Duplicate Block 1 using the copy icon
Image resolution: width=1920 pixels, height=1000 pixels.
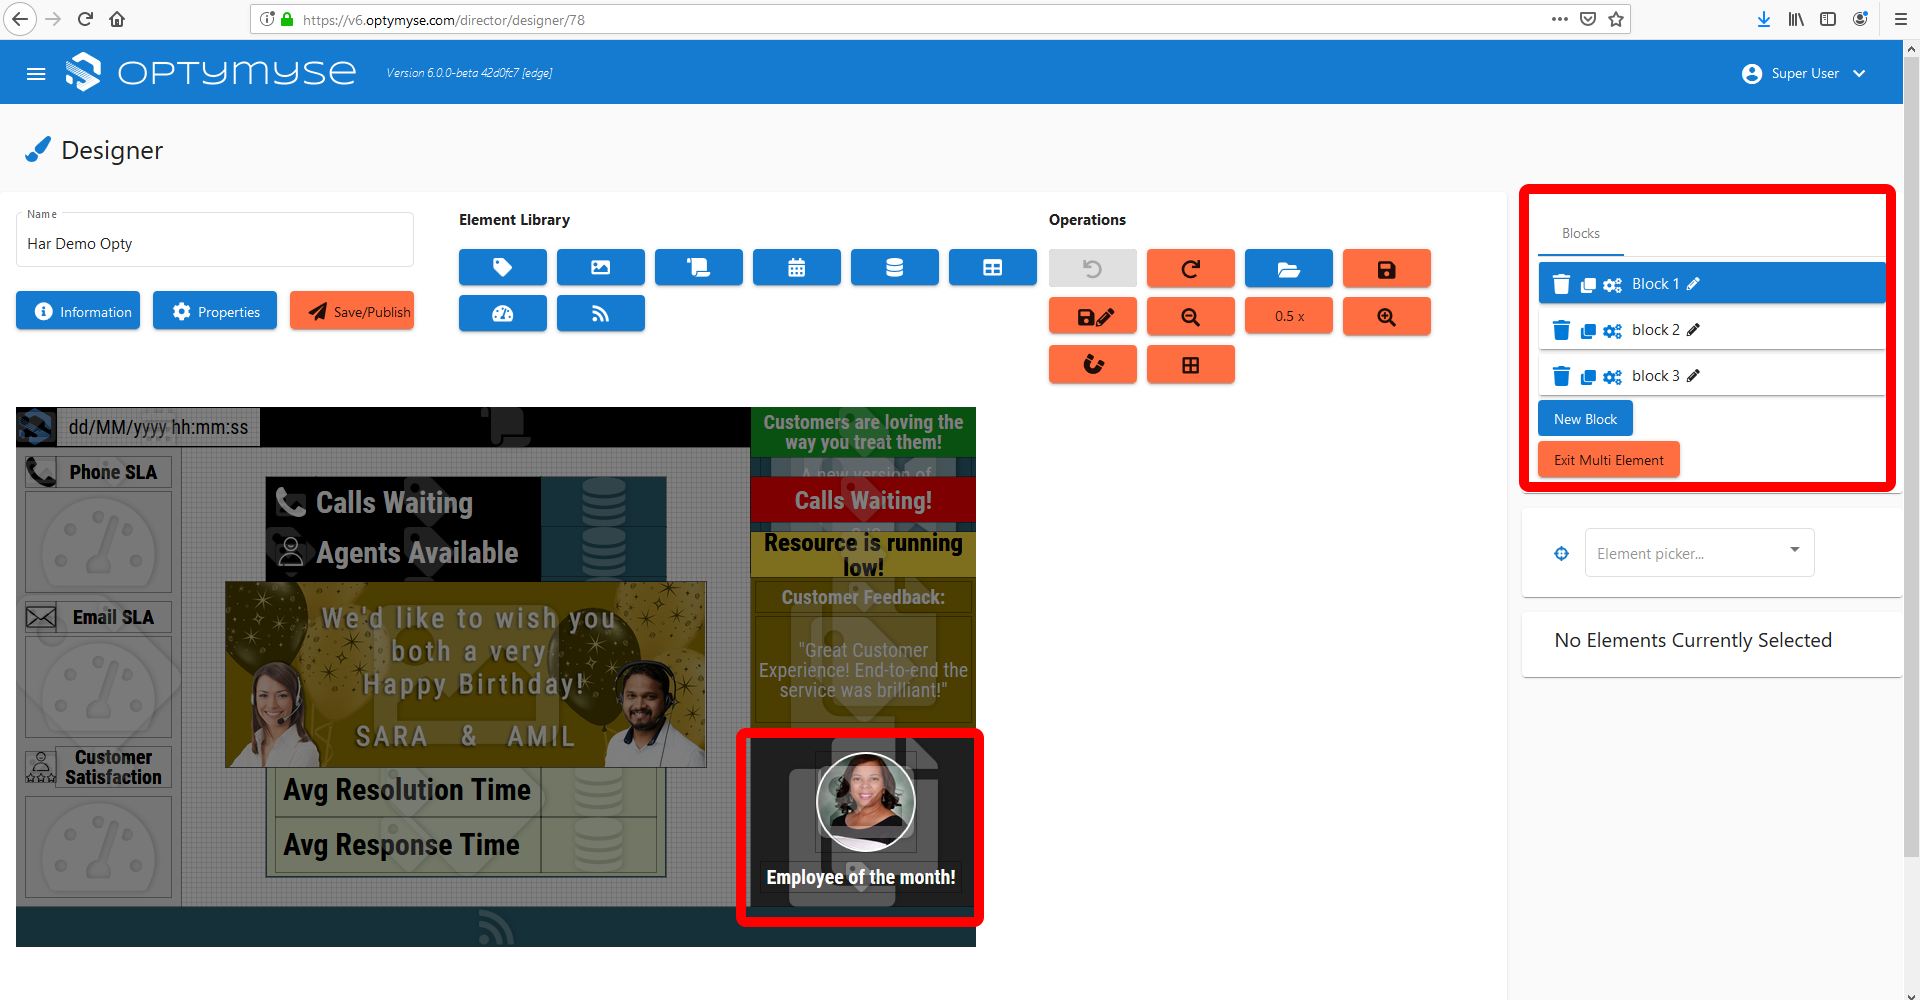pos(1587,285)
